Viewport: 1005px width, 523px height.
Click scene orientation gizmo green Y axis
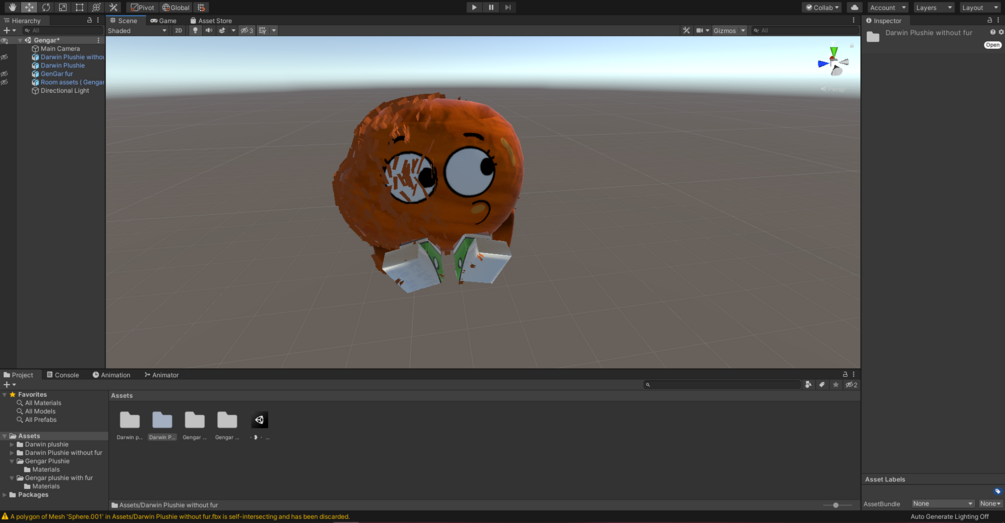833,51
